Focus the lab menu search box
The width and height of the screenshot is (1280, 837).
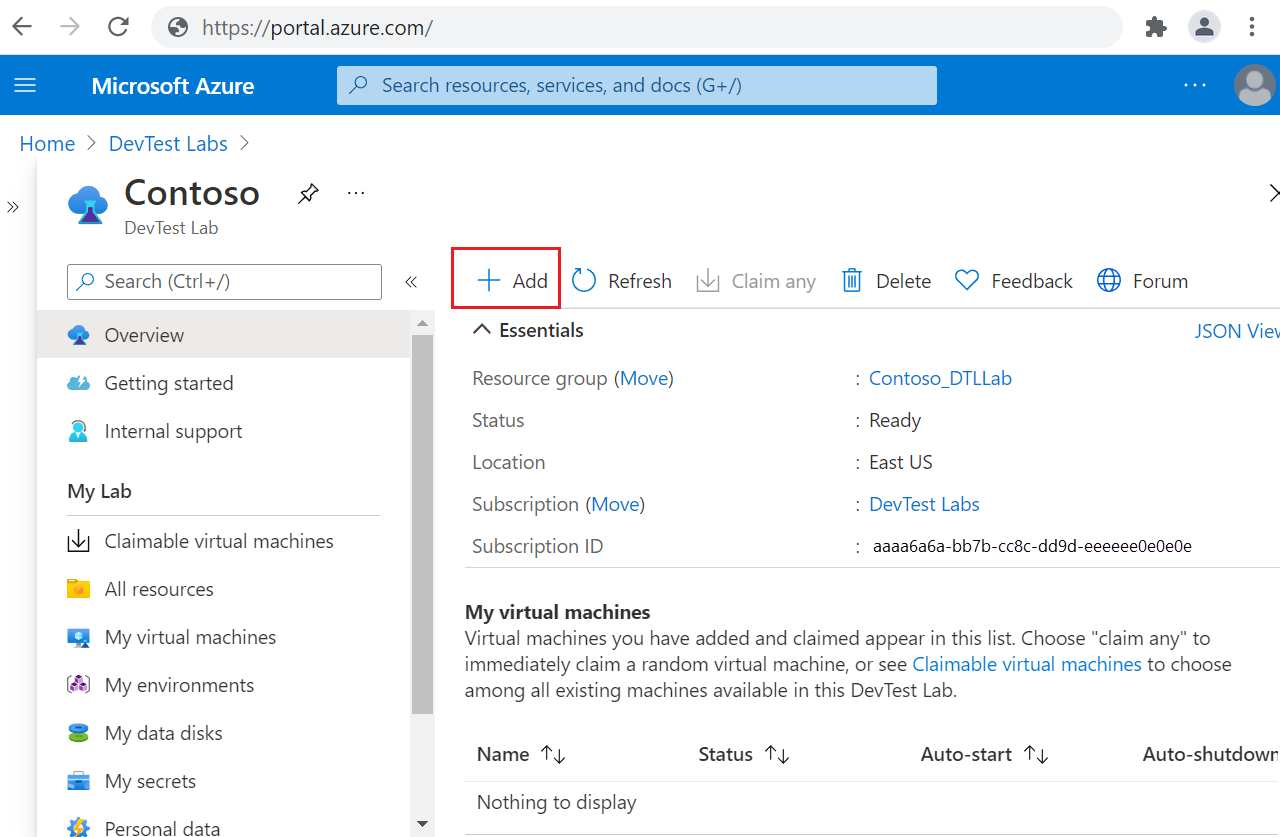point(224,282)
